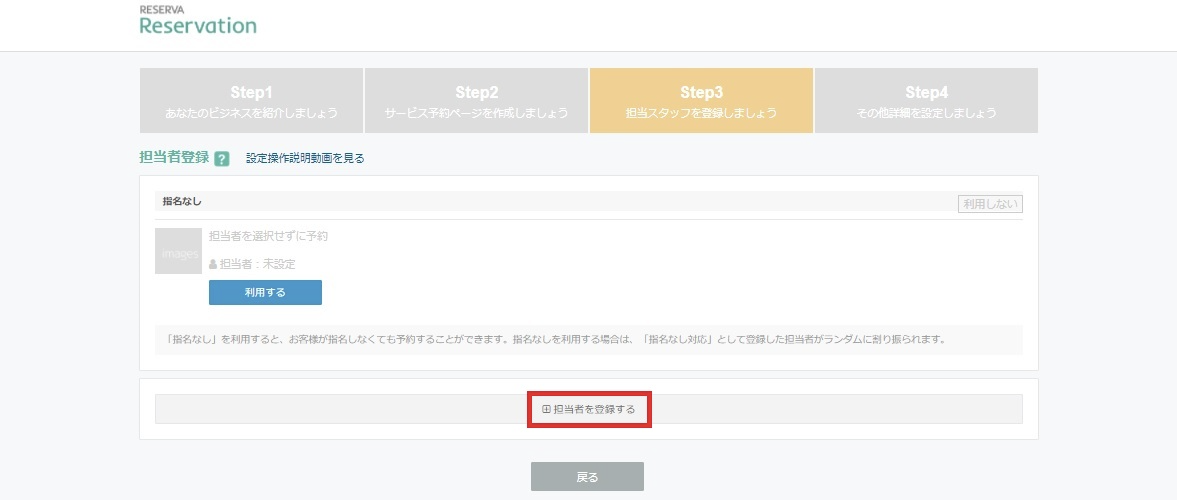Click the RESERVA Reservation logo
Image resolution: width=1177 pixels, height=500 pixels.
click(x=198, y=20)
